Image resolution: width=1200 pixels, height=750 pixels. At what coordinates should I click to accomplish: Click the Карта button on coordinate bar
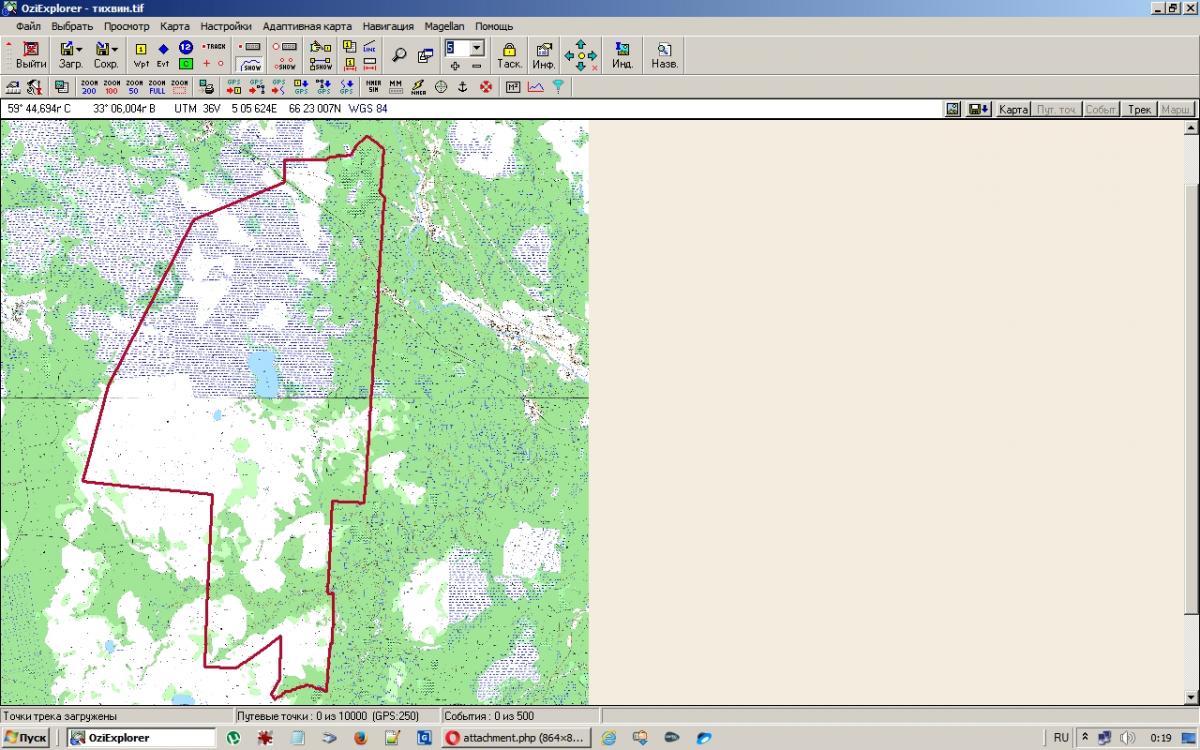point(1013,109)
